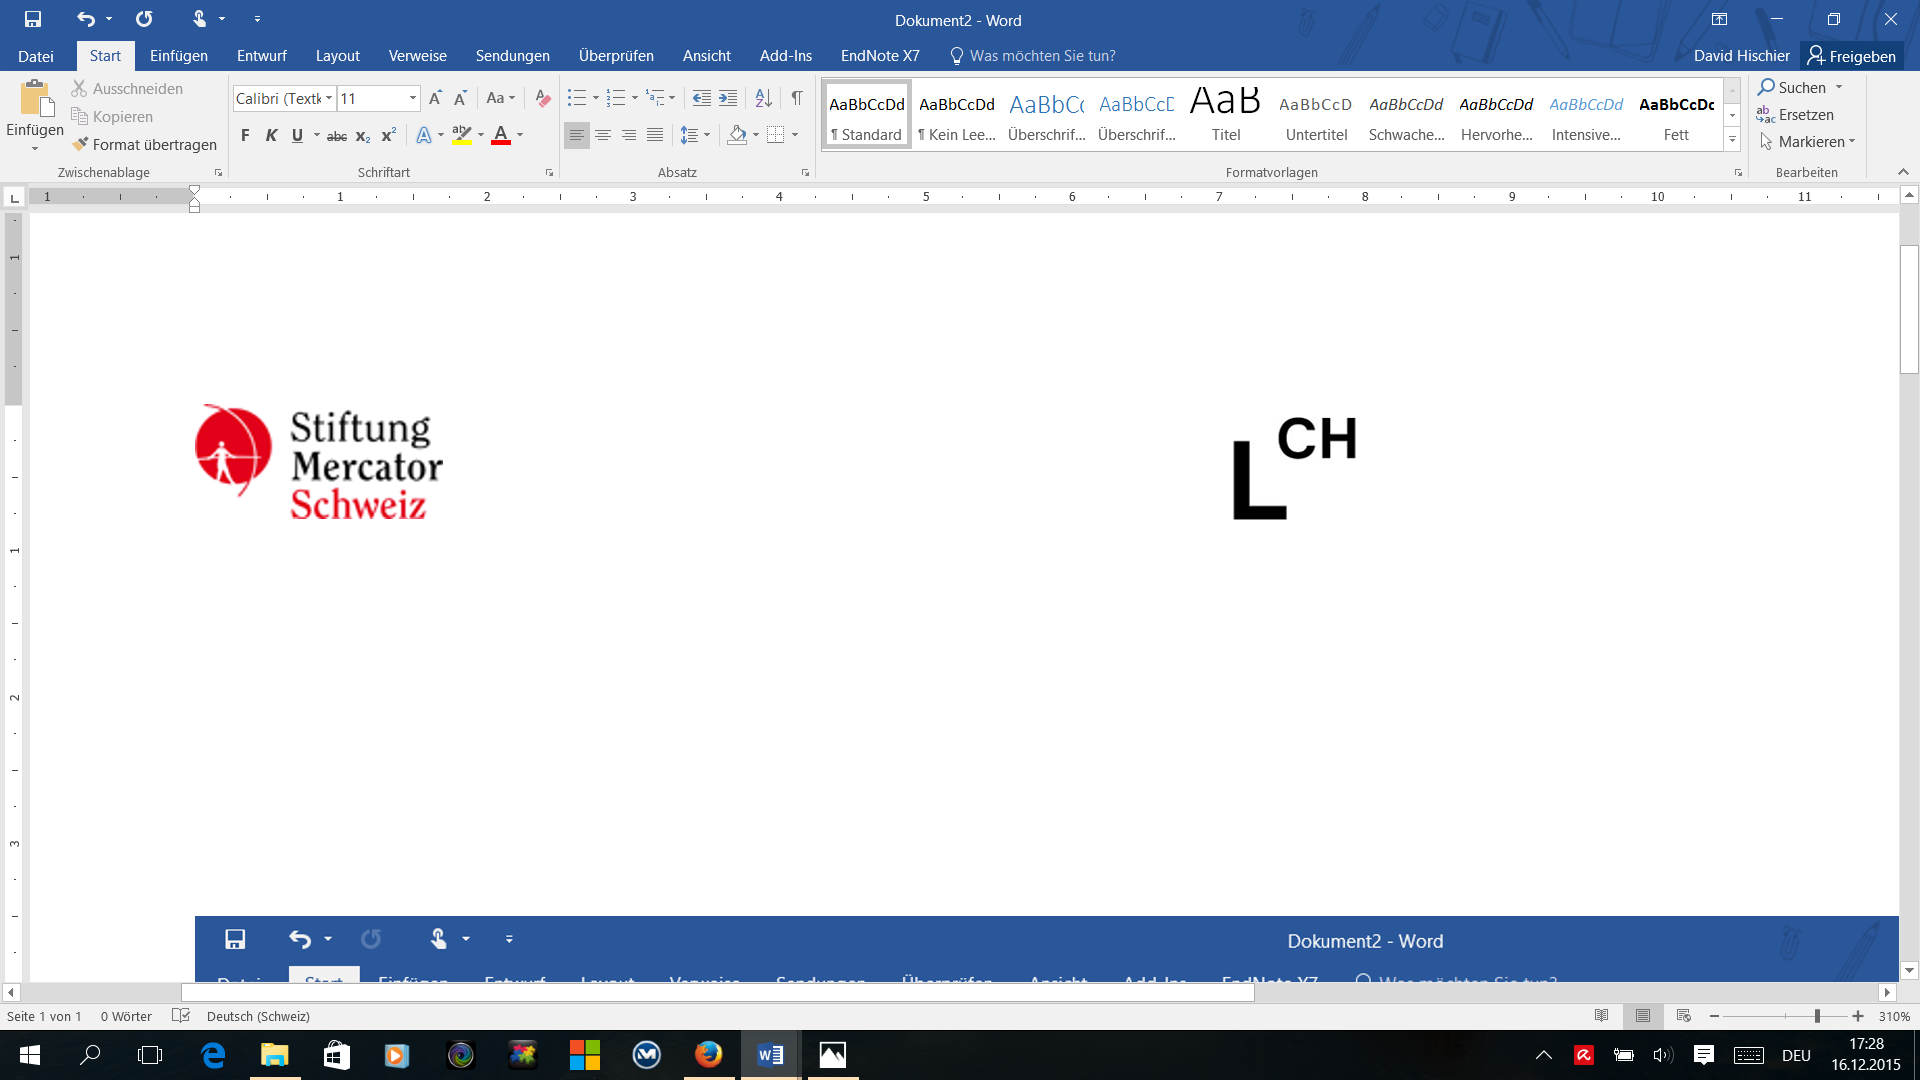This screenshot has width=1920, height=1080.
Task: Toggle italic formatting (K)
Action: pyautogui.click(x=271, y=135)
